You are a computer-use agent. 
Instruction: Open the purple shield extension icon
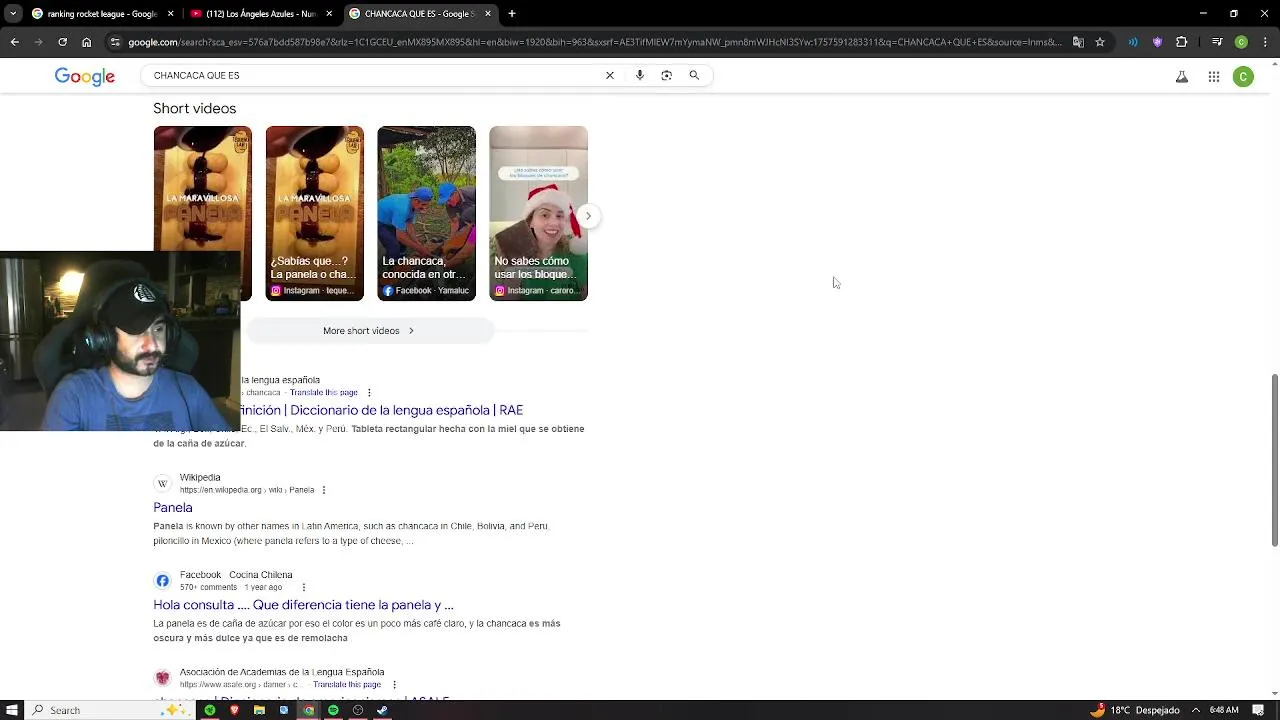[x=1158, y=42]
